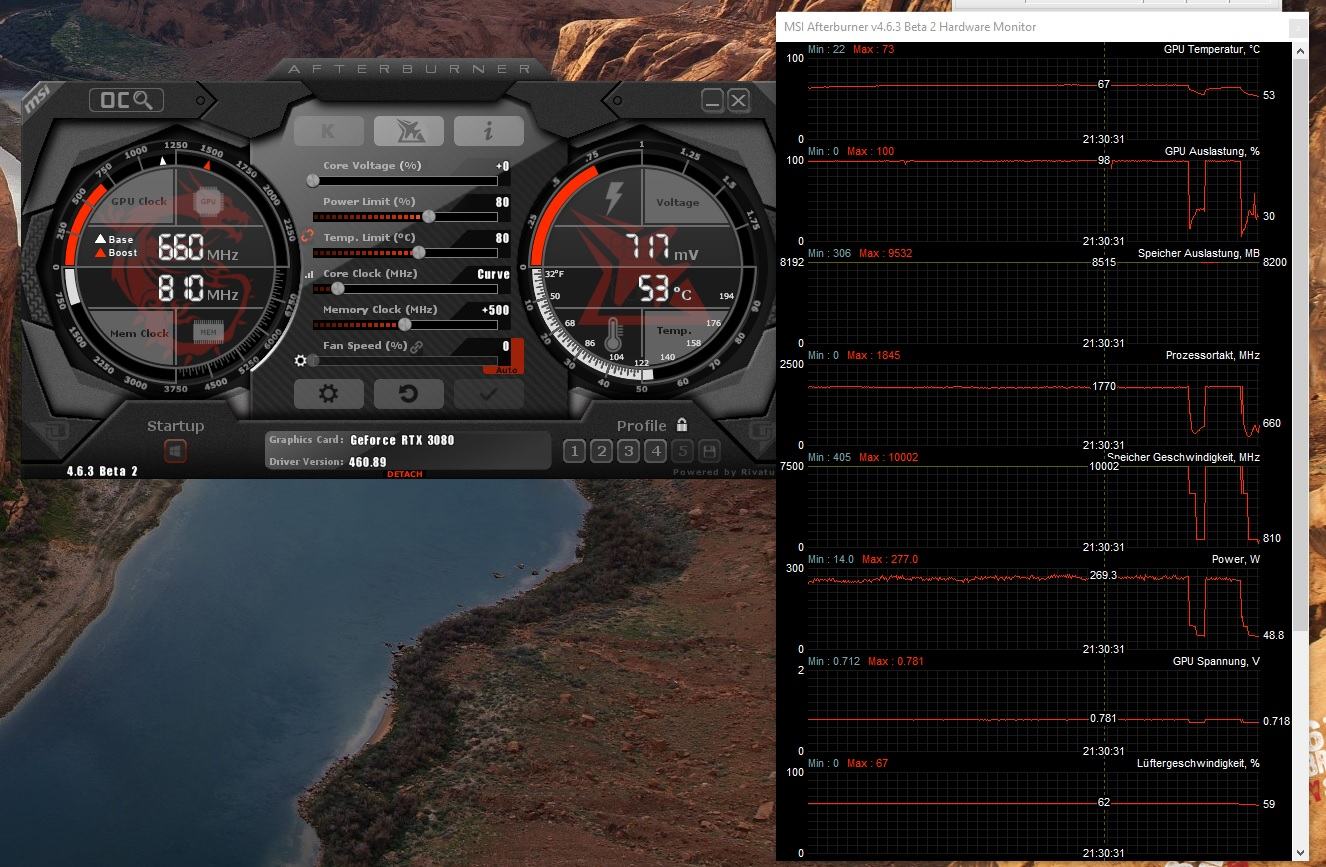Select profile slot 5

tap(682, 451)
